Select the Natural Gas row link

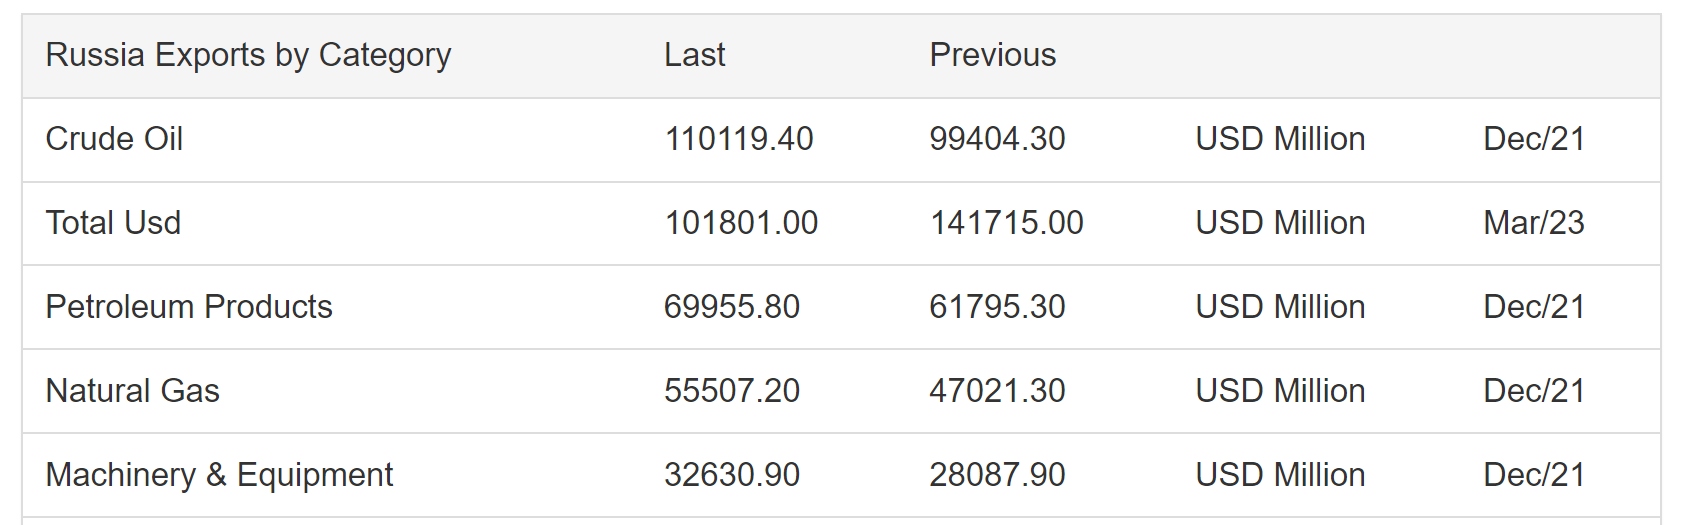tap(132, 391)
